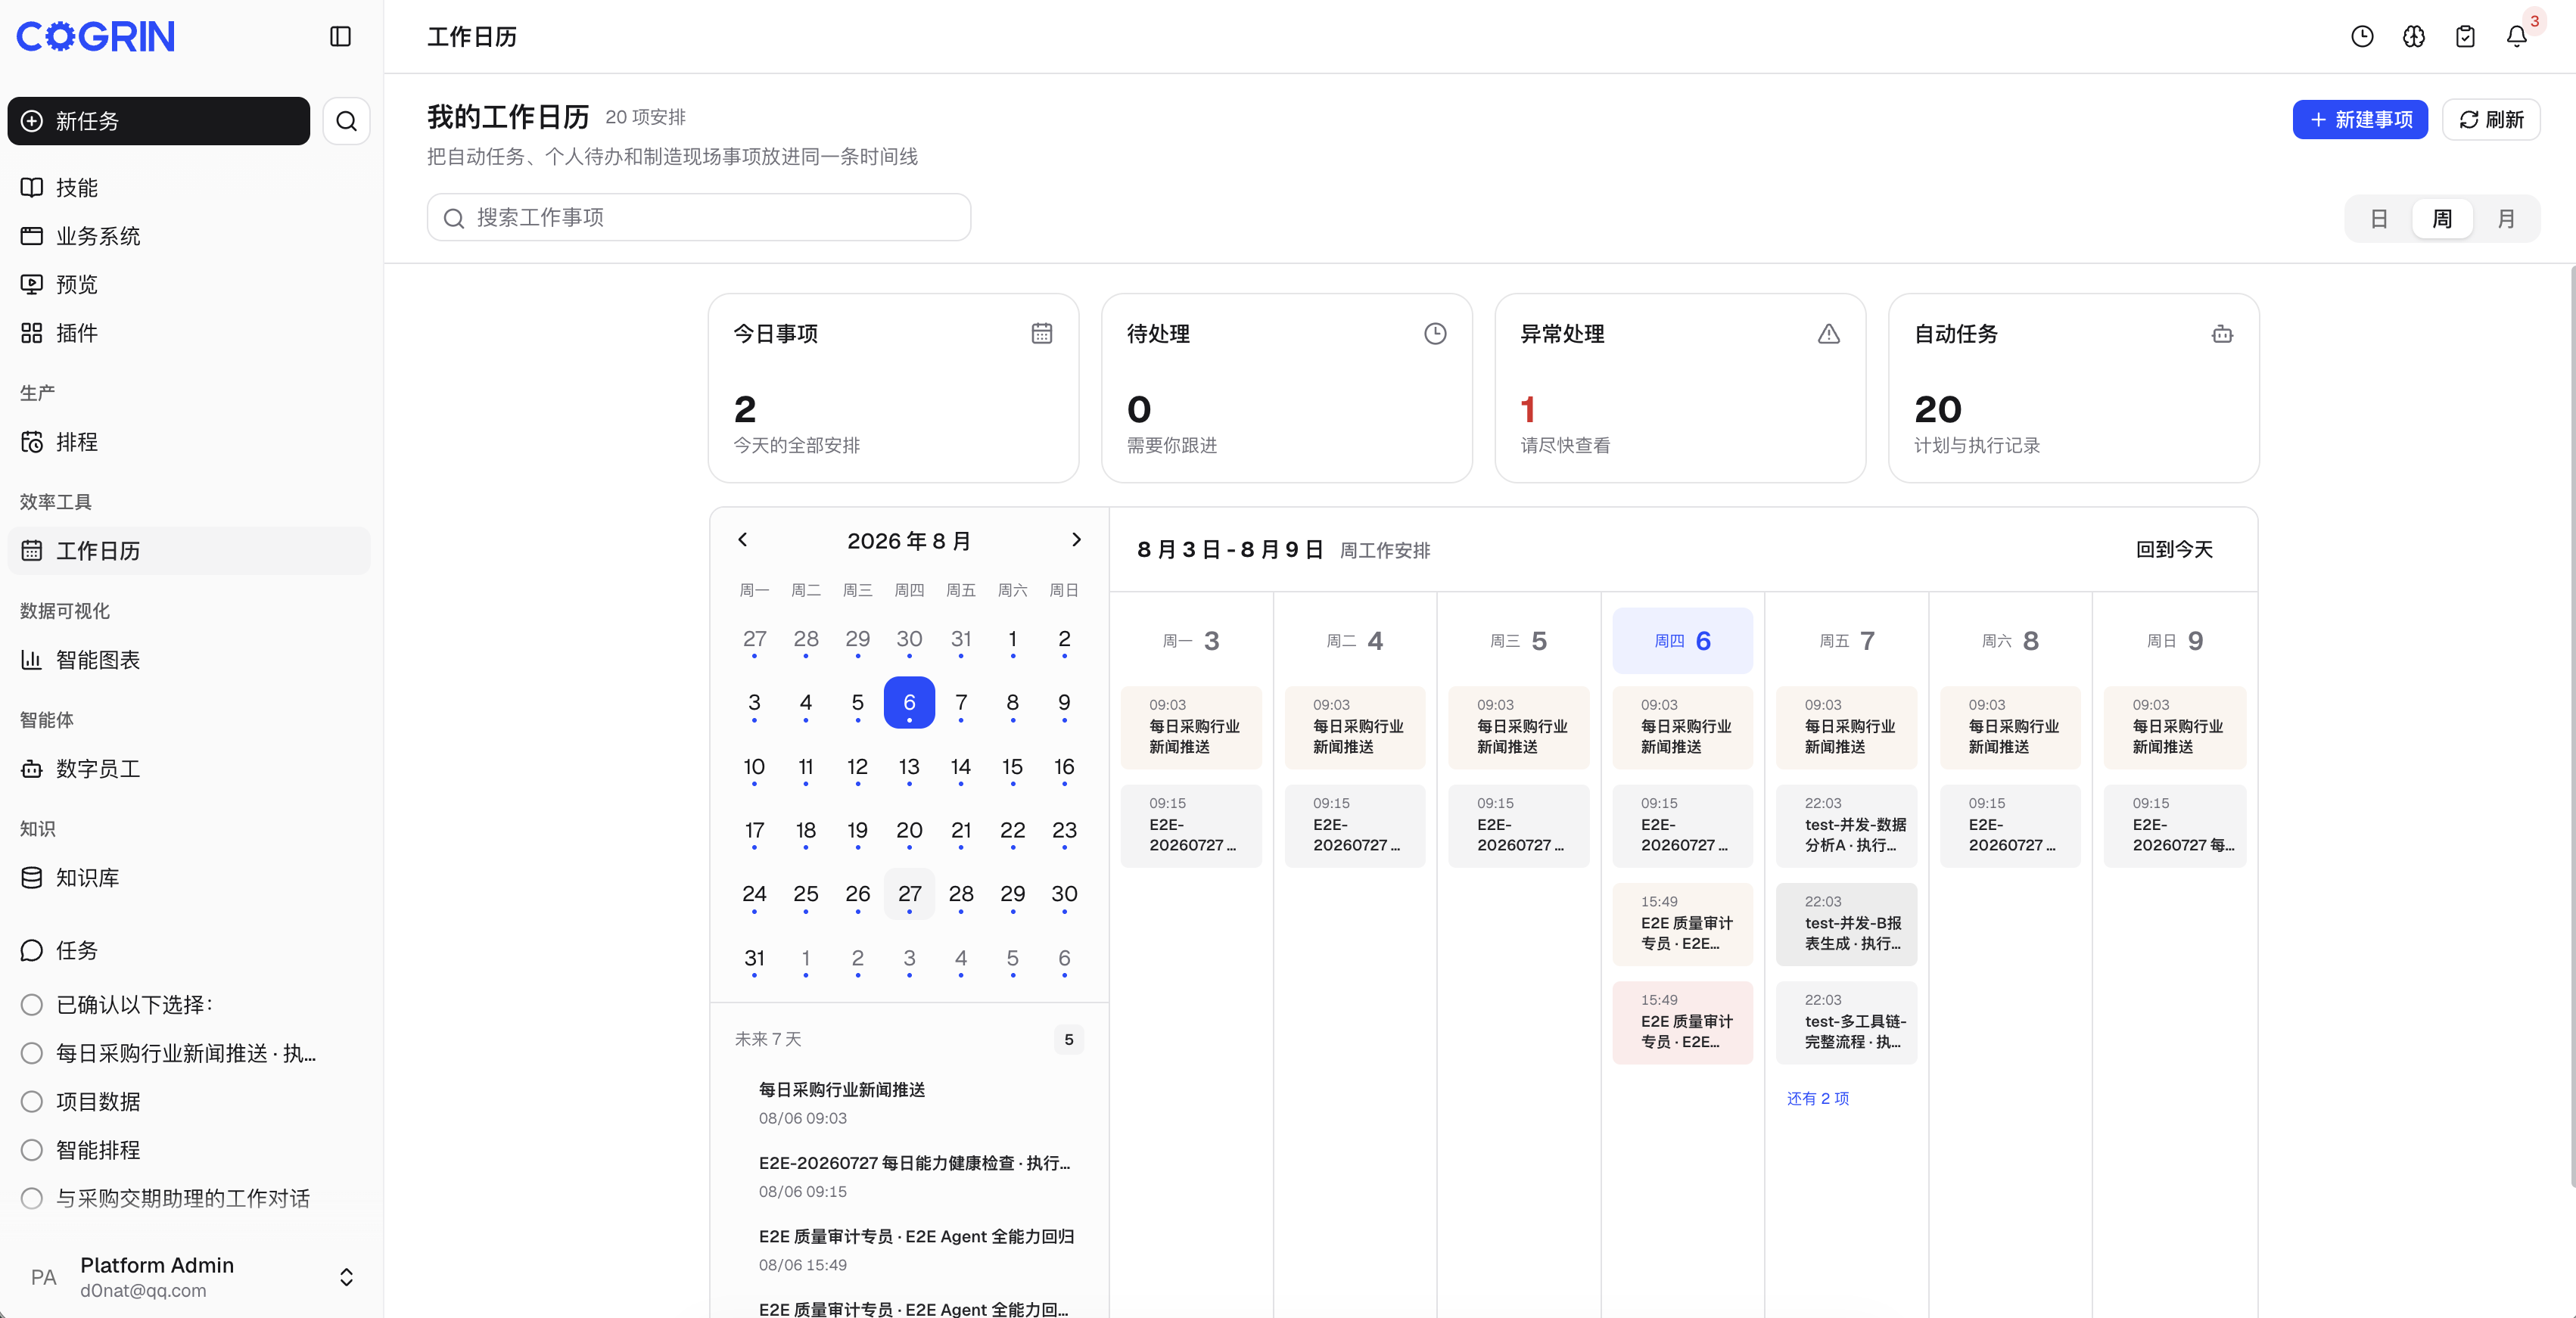The image size is (2576, 1318).
Task: Open the notifications bell icon
Action: [2516, 36]
